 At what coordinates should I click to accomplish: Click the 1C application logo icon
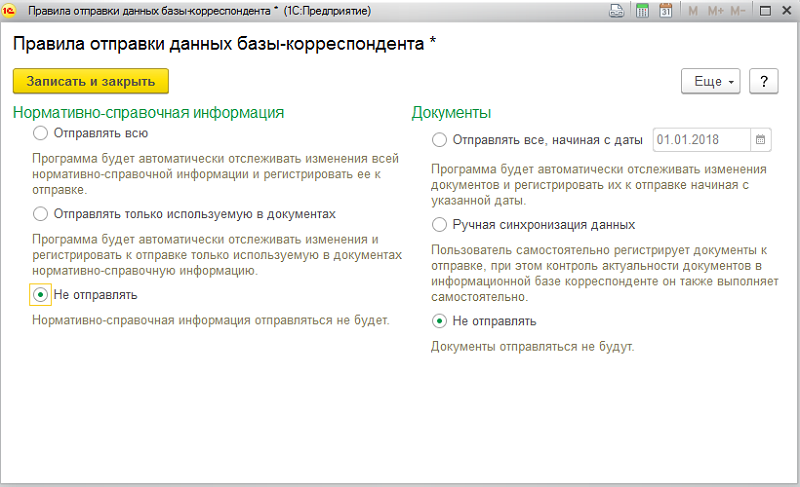tap(9, 11)
